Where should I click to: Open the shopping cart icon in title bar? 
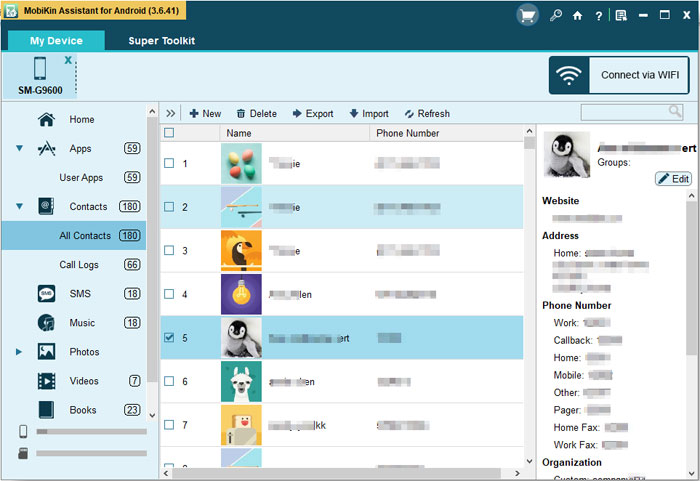tap(528, 16)
